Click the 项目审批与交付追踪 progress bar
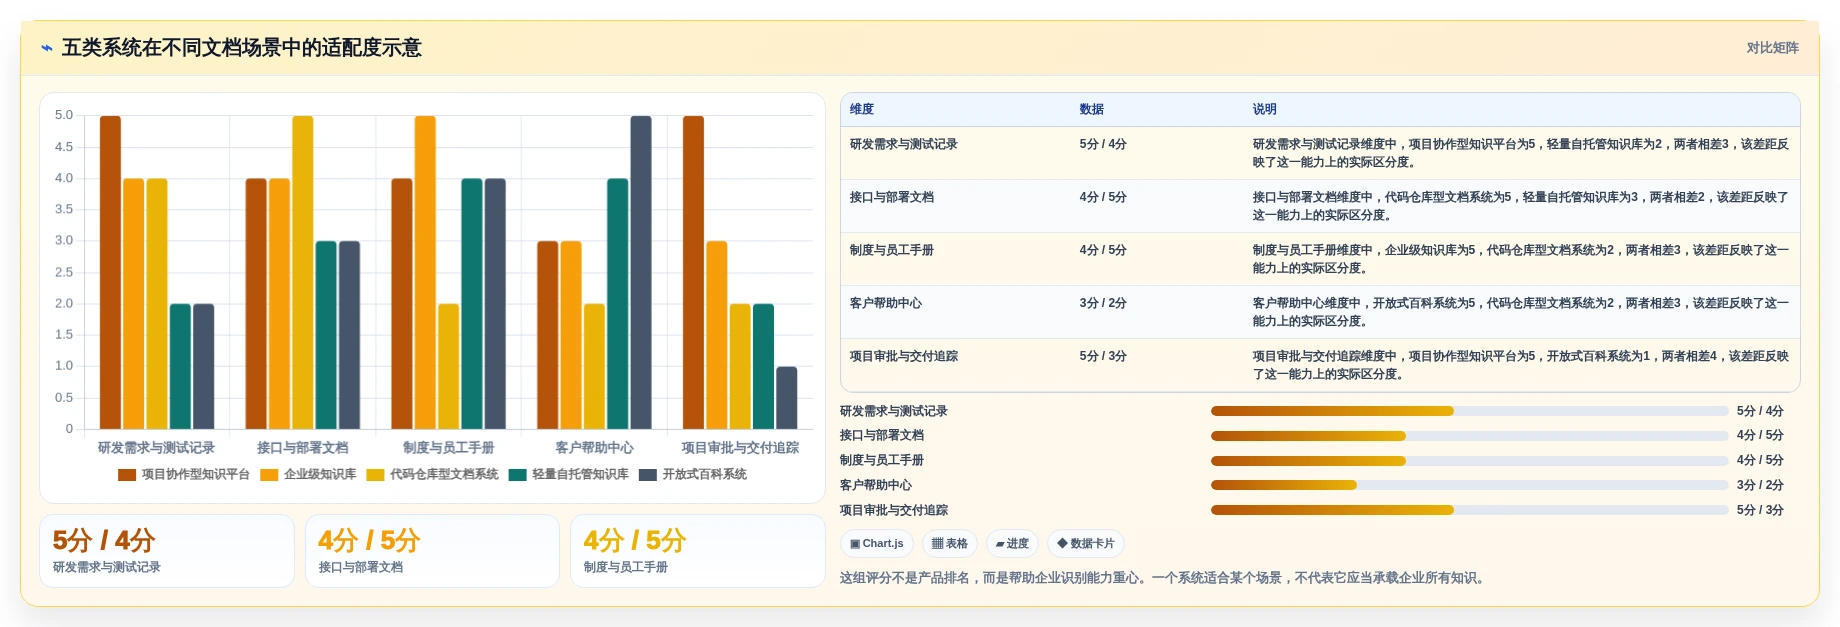Screen dimensions: 1840x627 [x=1469, y=510]
